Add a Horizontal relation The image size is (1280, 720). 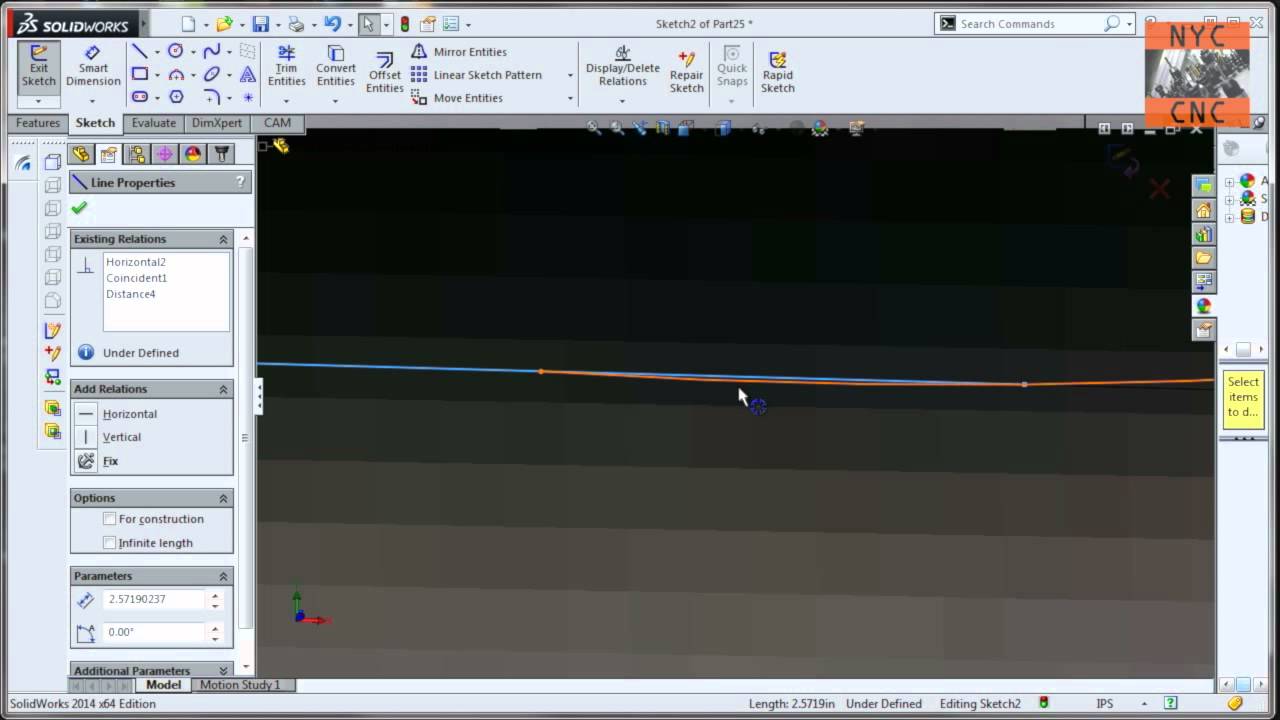click(x=118, y=414)
